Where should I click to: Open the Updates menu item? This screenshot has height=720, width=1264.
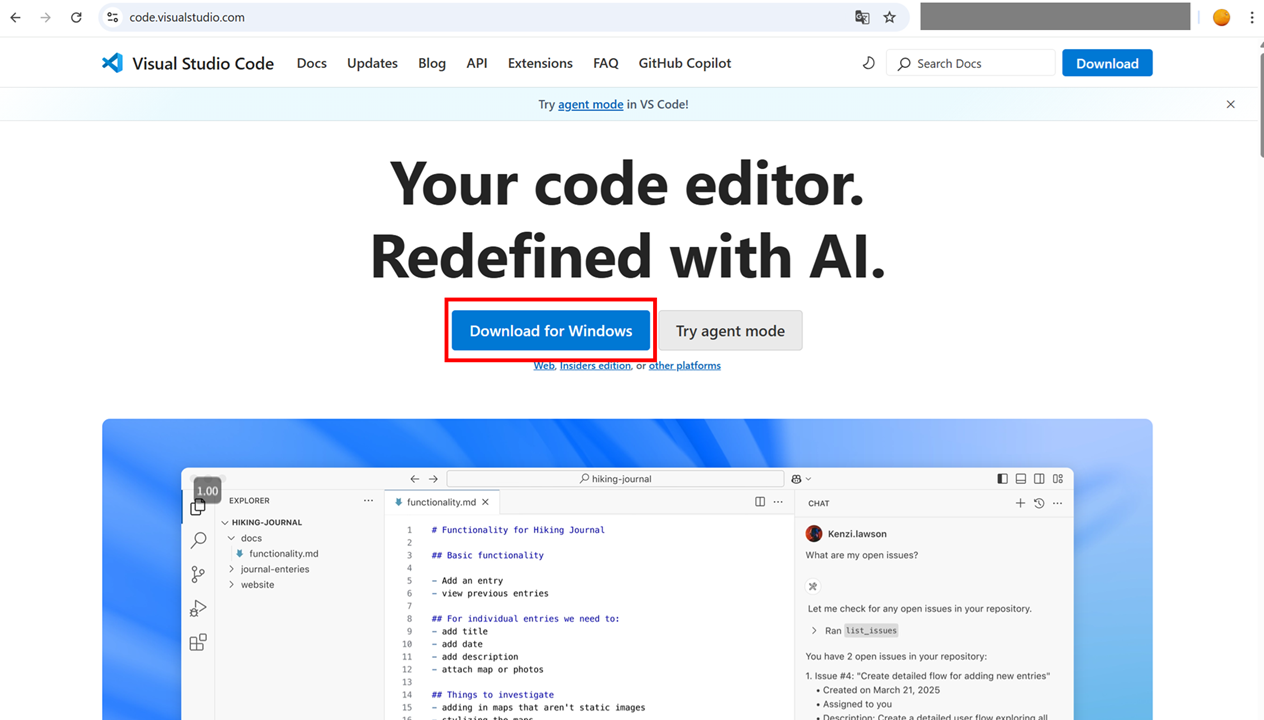[372, 63]
